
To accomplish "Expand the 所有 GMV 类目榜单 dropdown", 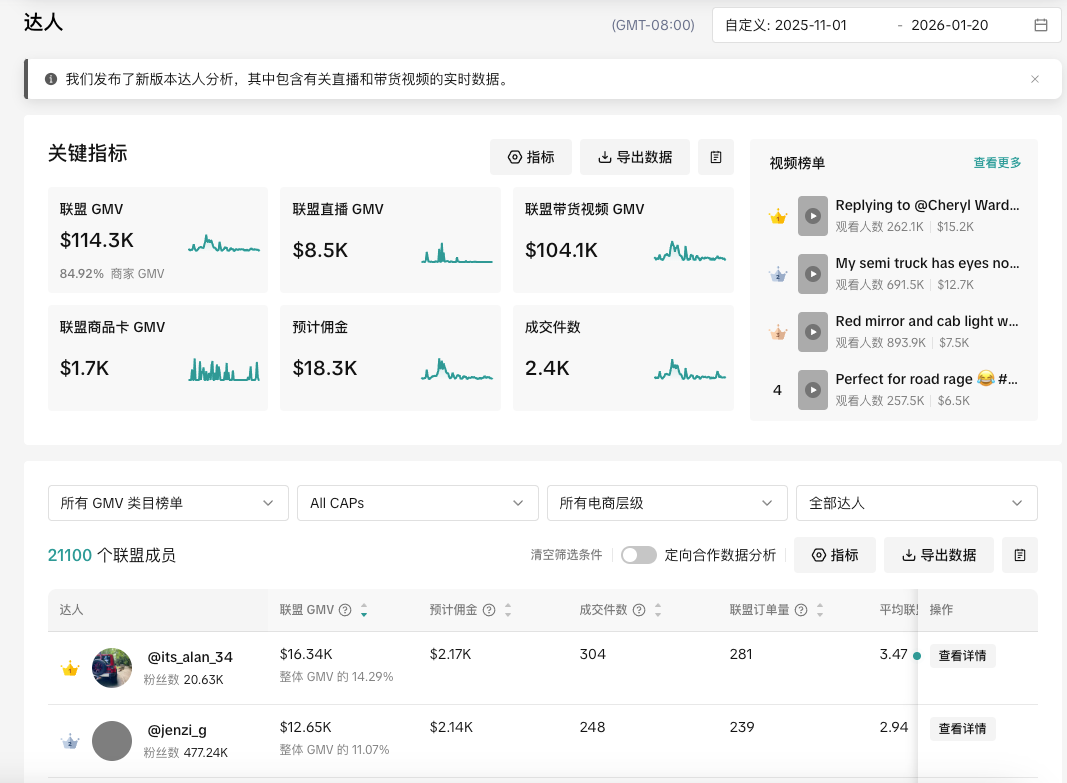I will tap(168, 503).
